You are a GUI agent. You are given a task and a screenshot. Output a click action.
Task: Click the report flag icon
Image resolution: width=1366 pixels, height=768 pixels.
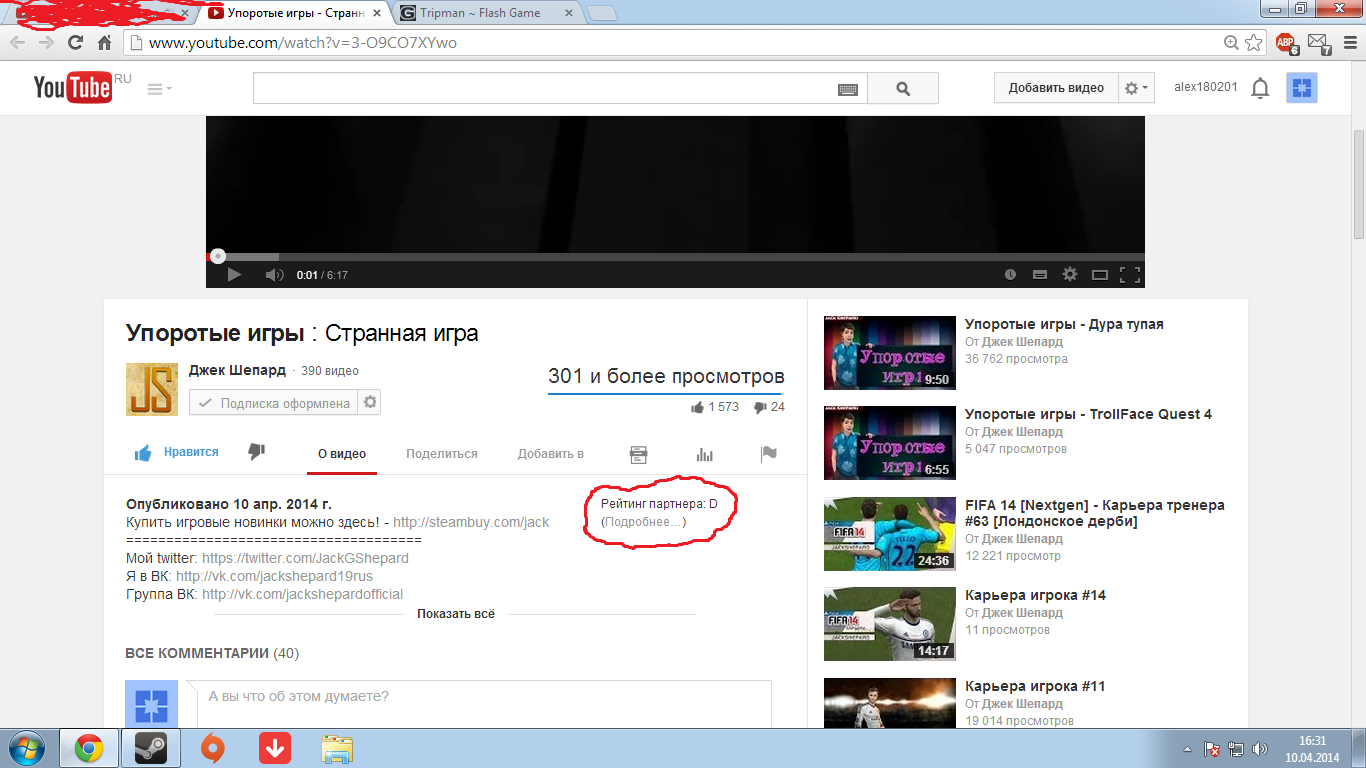[x=769, y=454]
